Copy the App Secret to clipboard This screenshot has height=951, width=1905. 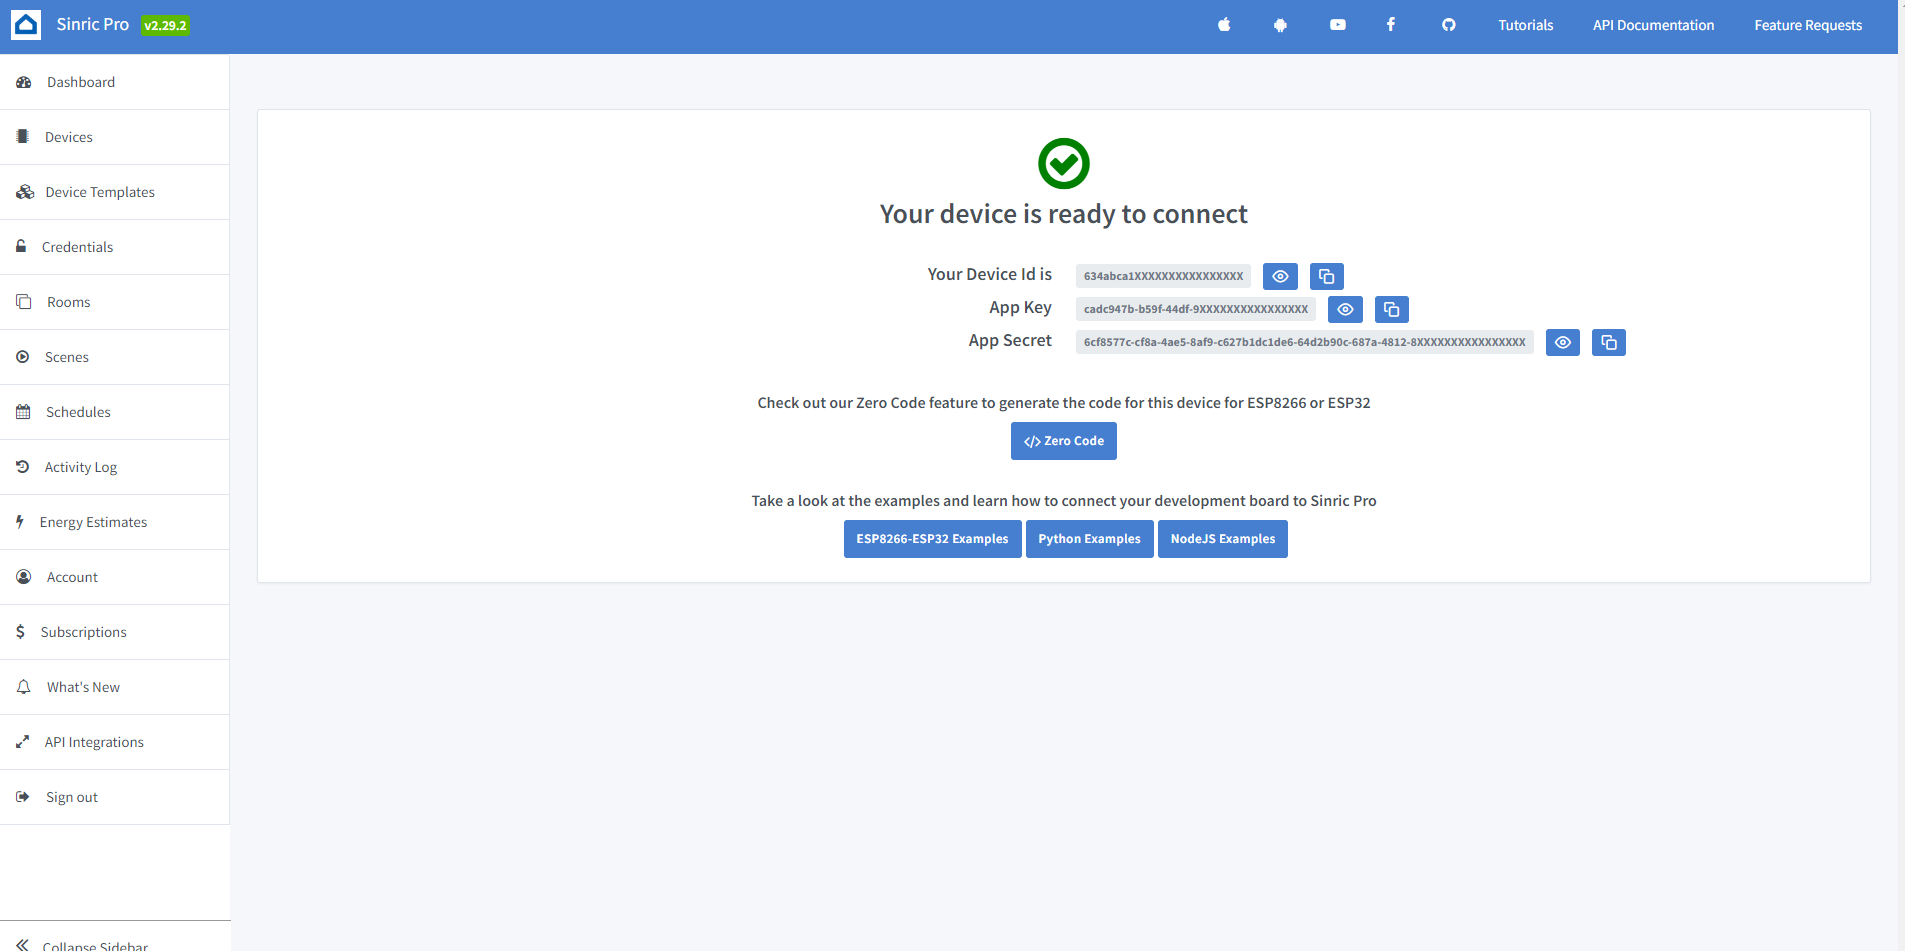1608,343
